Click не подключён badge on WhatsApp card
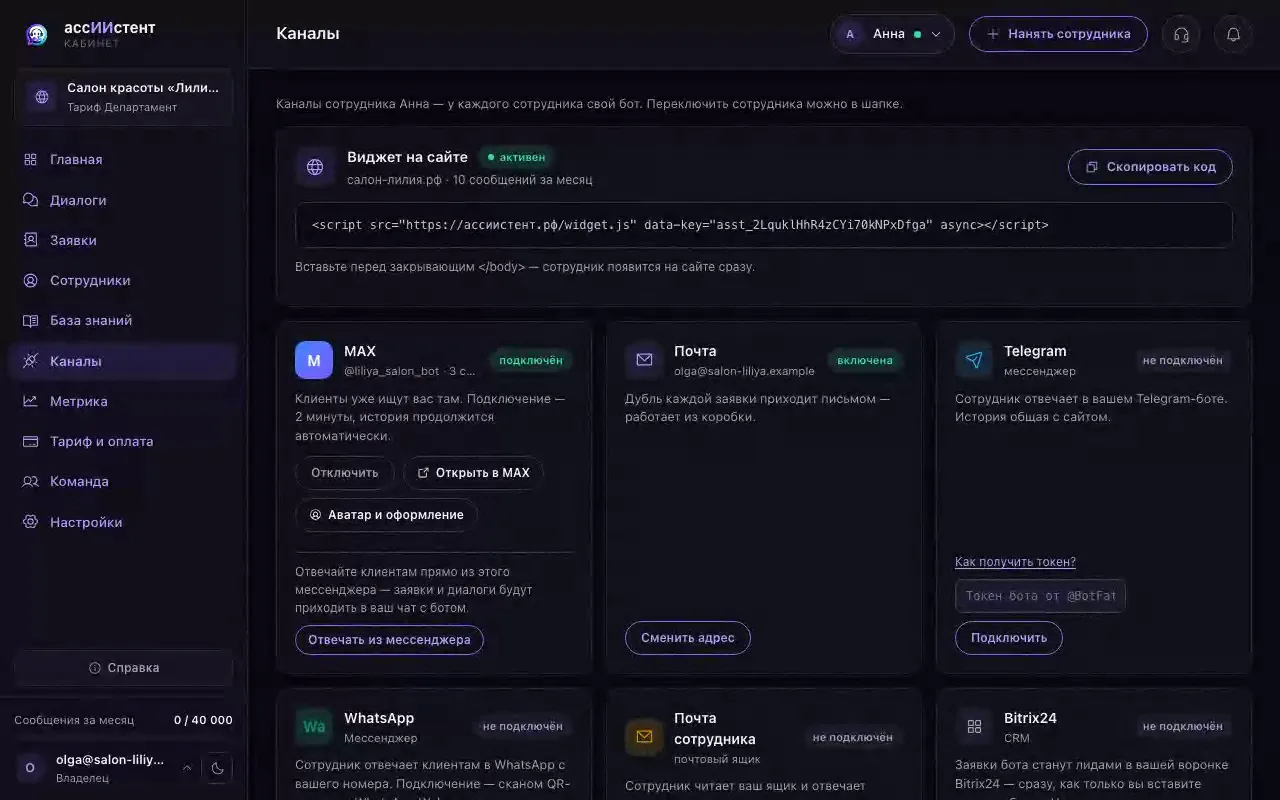Image resolution: width=1280 pixels, height=800 pixels. (522, 727)
